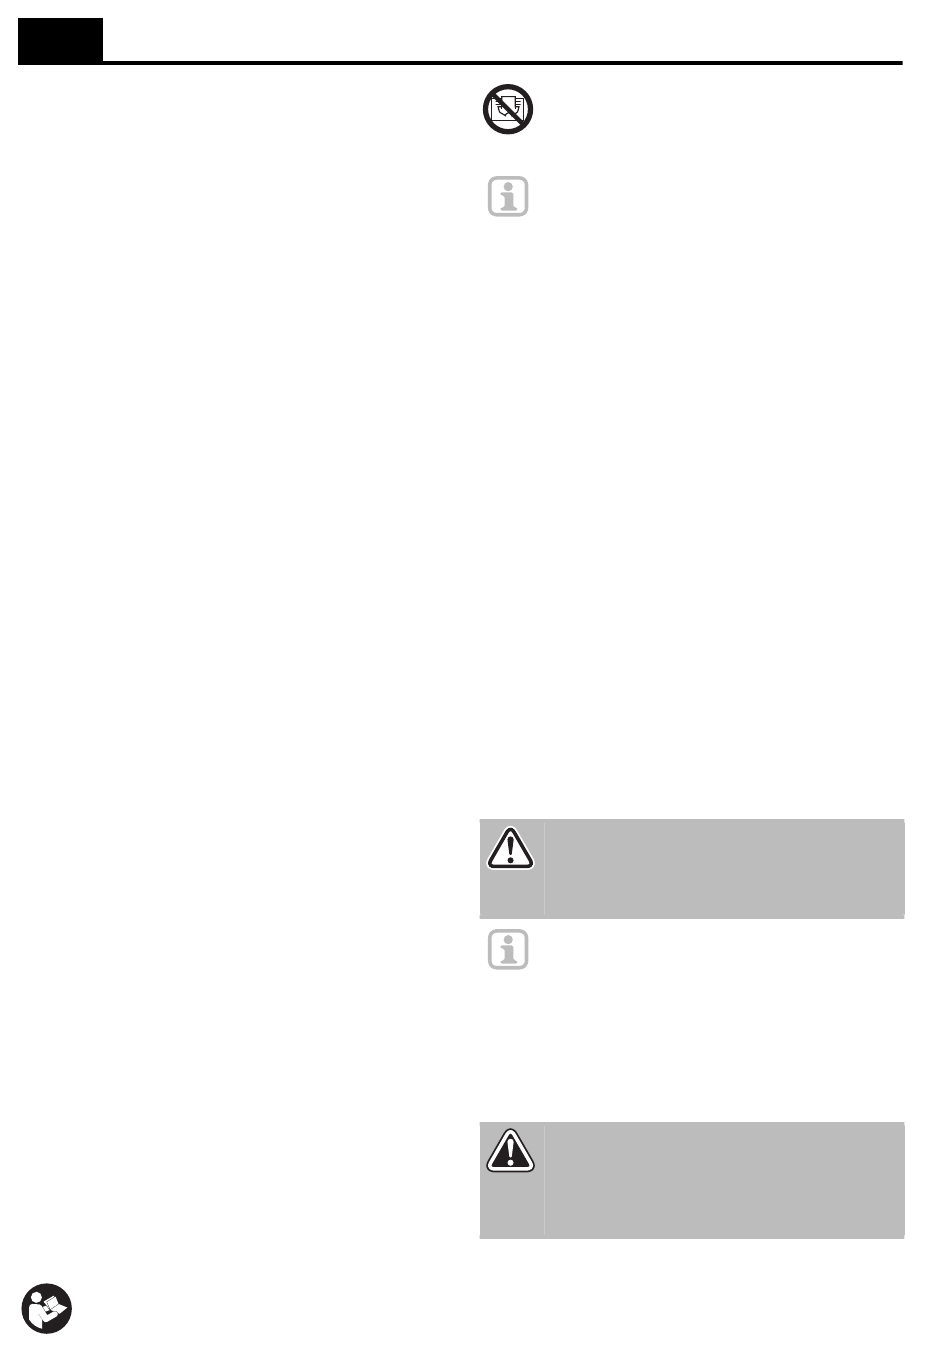Click the white-filled warning triangle icon
This screenshot has width=950, height=1364.
pyautogui.click(x=510, y=848)
